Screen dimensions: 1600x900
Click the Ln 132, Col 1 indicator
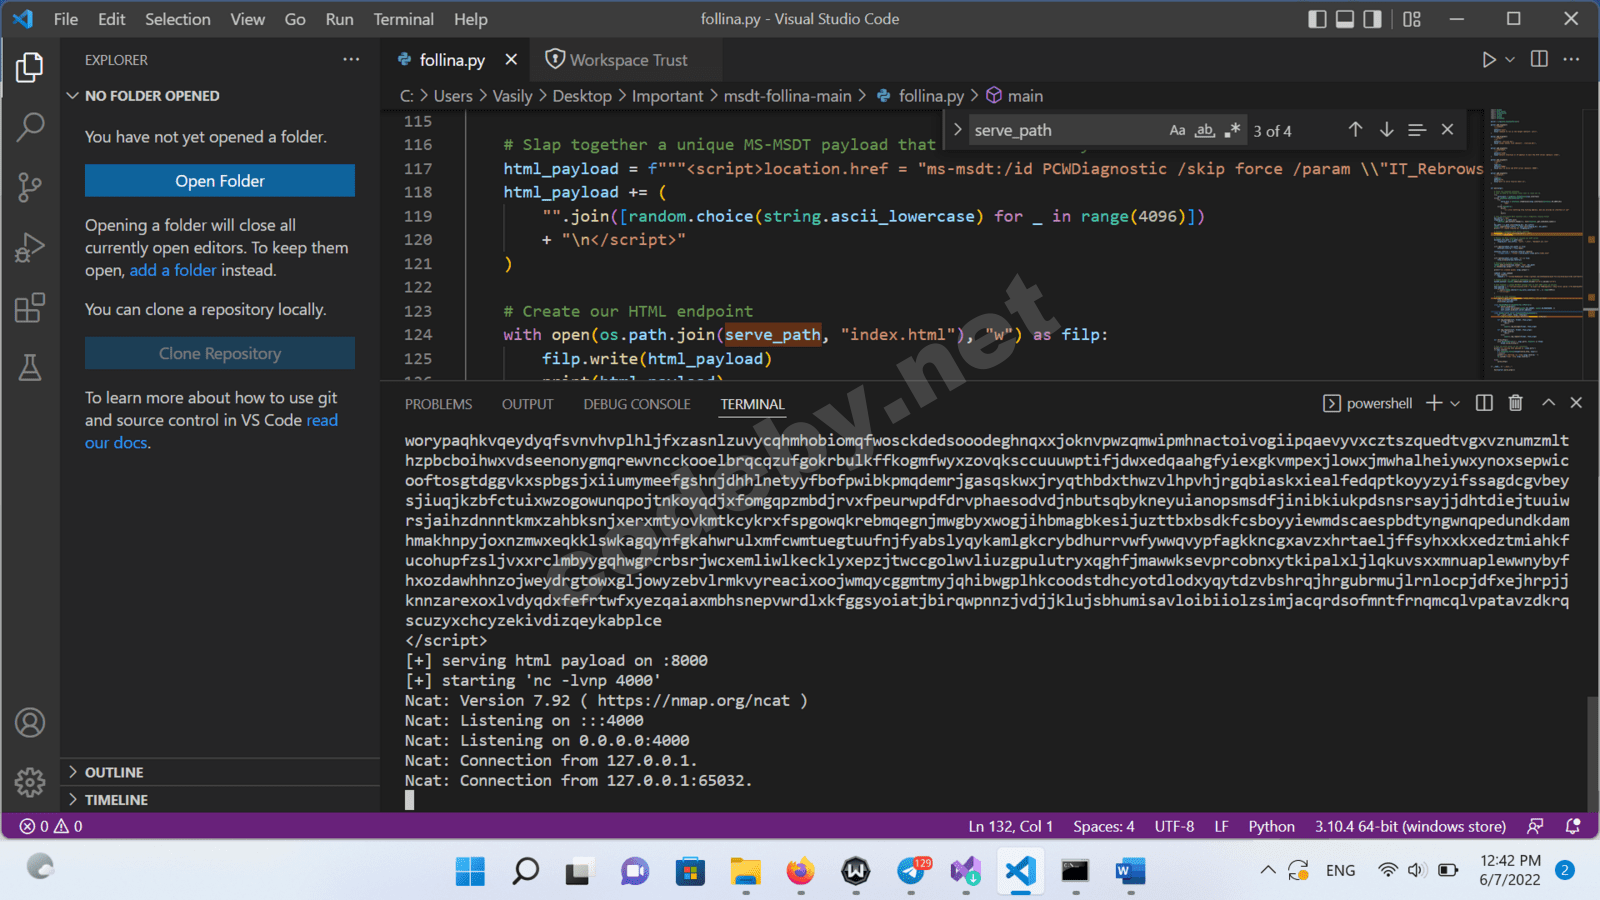[x=1010, y=826]
